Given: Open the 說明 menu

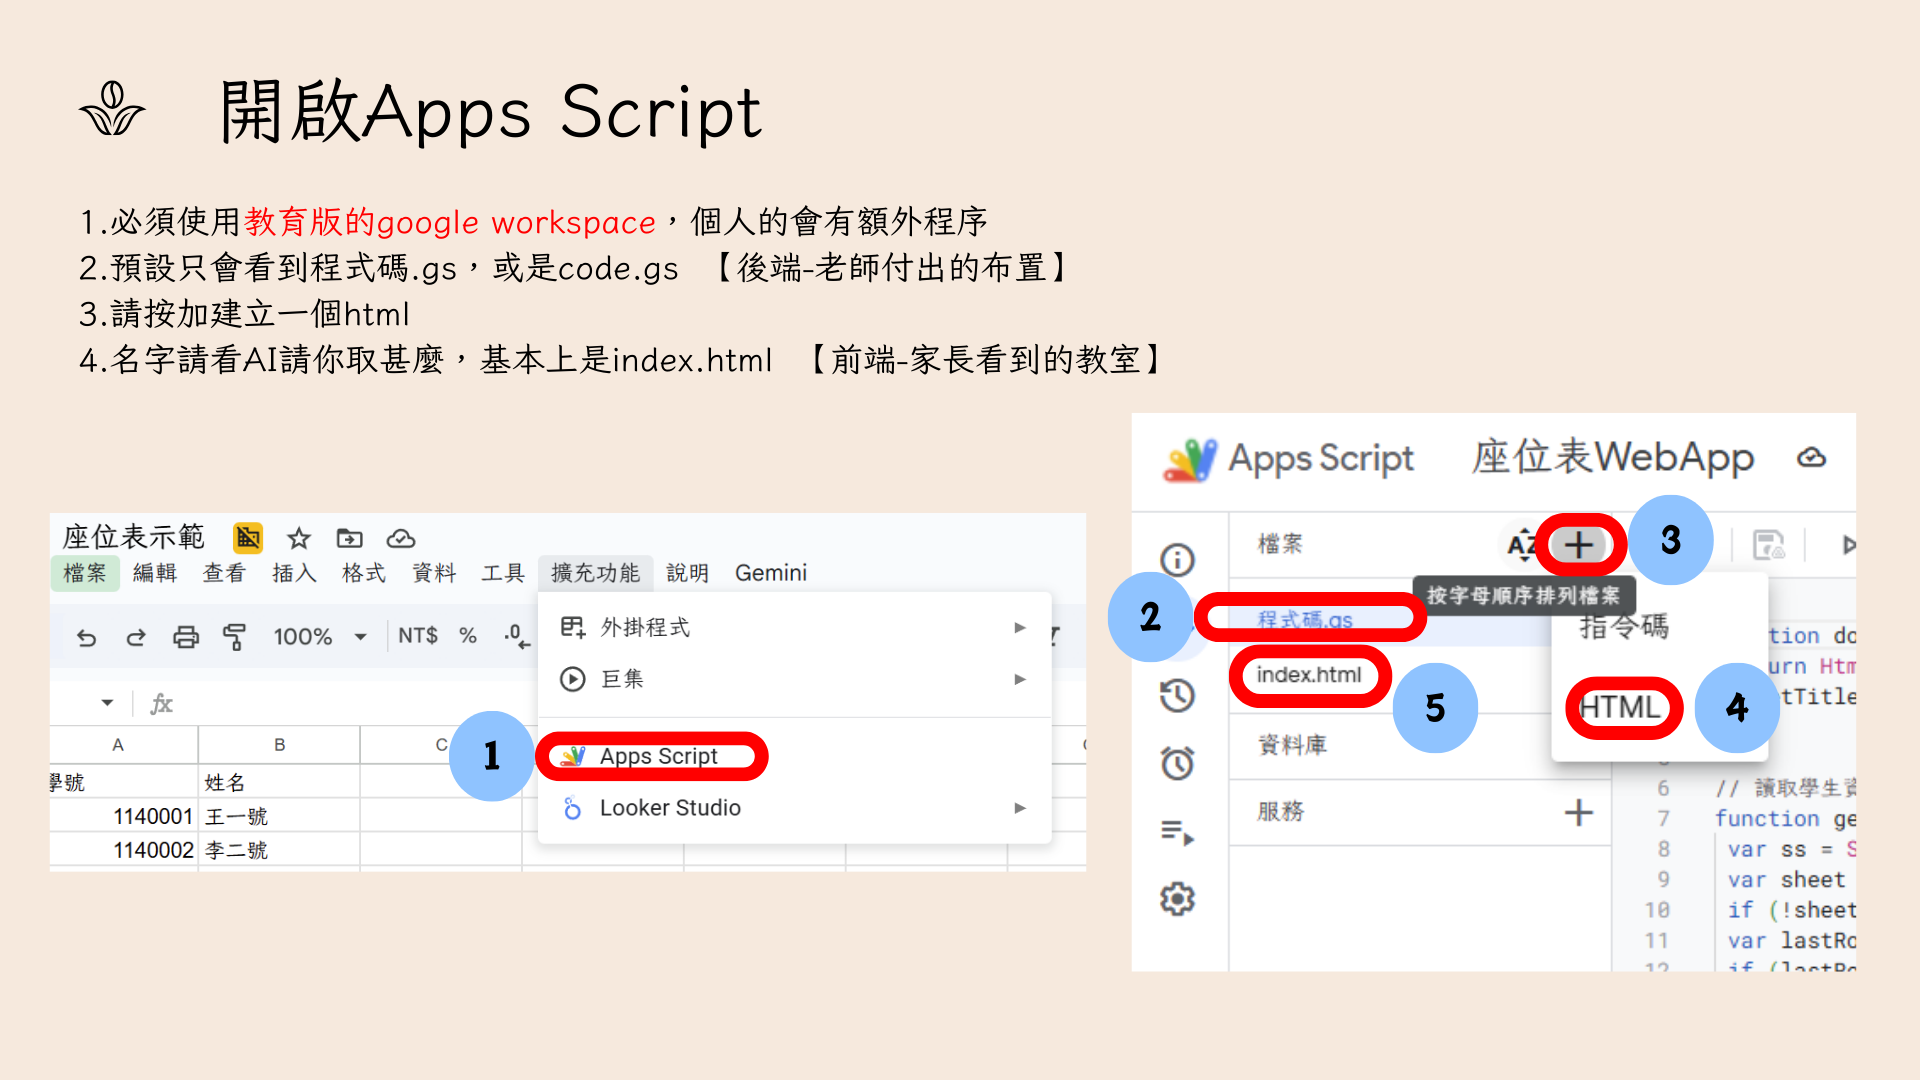Looking at the screenshot, I should coord(687,573).
